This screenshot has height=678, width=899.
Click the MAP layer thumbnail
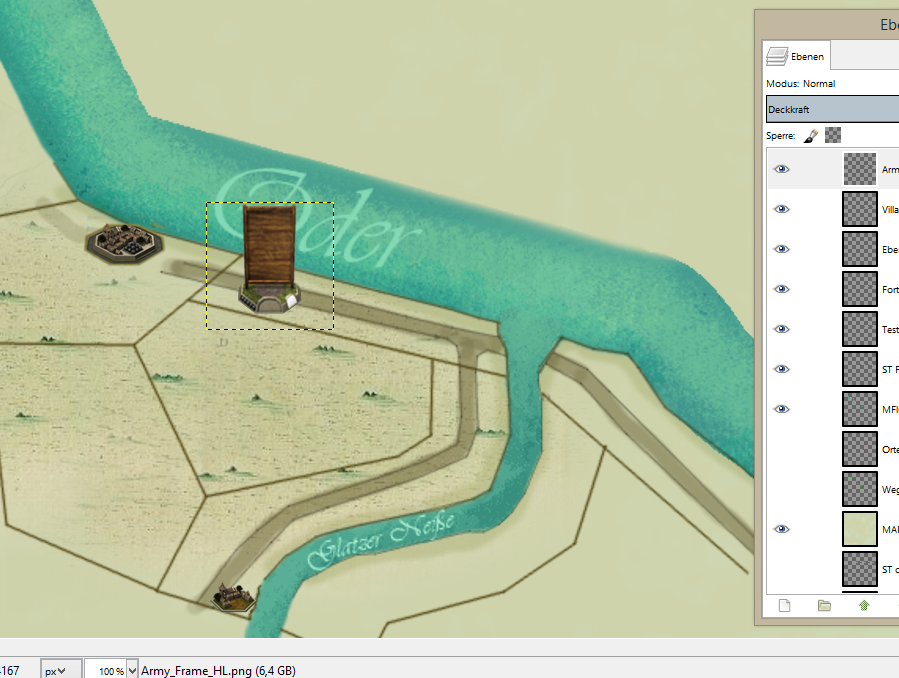[859, 529]
